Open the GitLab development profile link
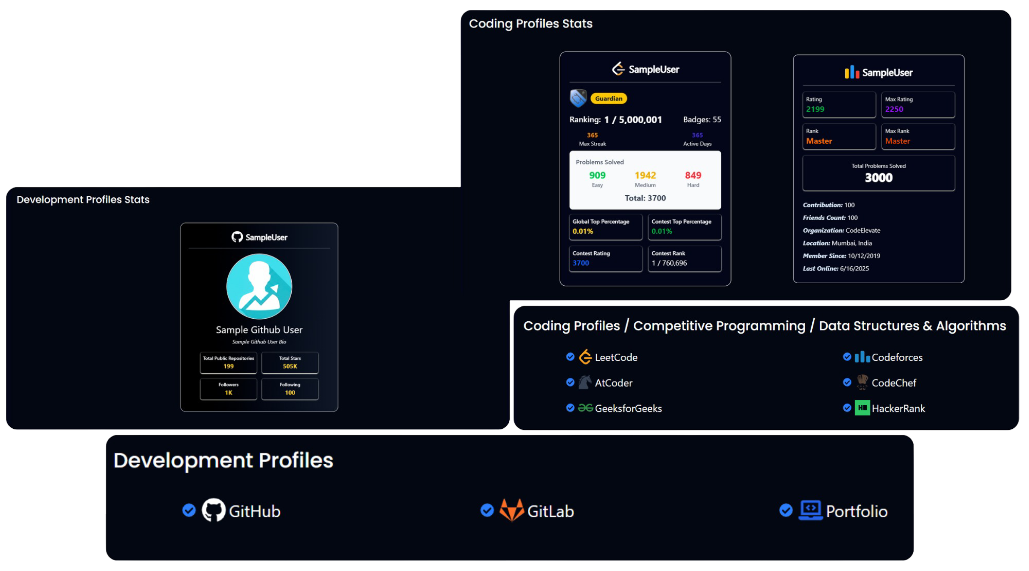The image size is (1029, 571). pos(551,511)
